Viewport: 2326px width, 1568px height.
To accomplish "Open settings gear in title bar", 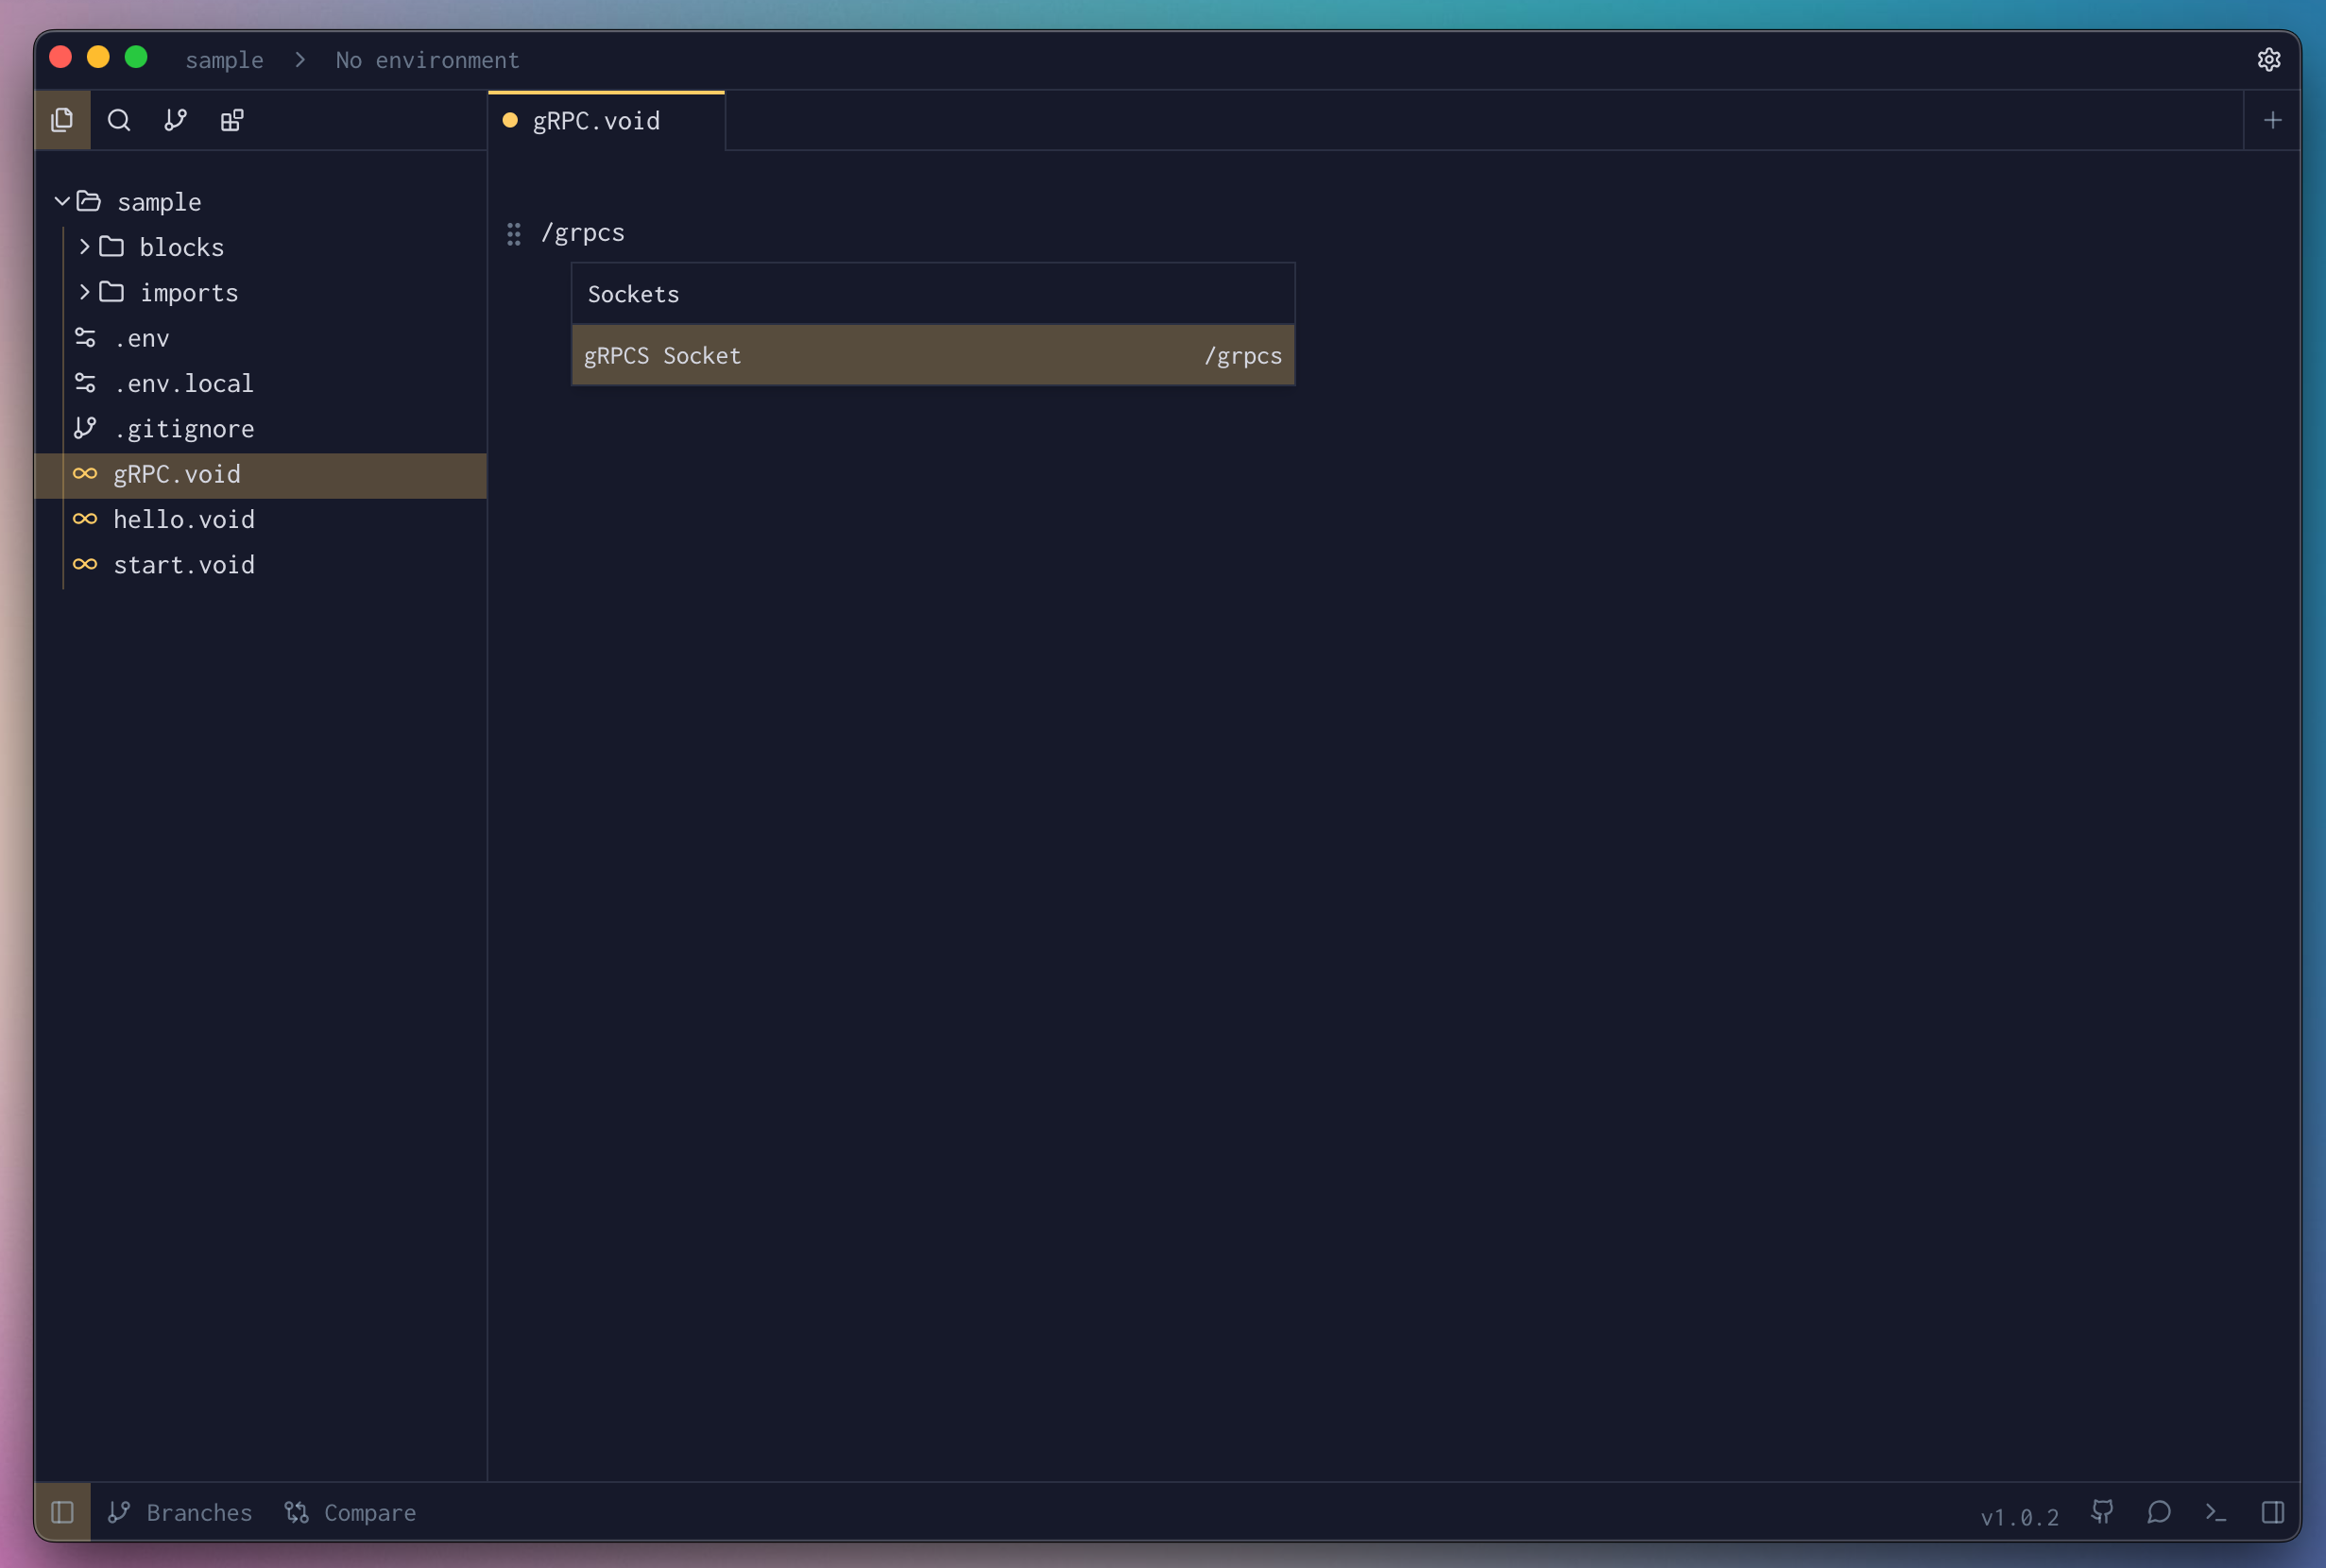I will click(2268, 60).
